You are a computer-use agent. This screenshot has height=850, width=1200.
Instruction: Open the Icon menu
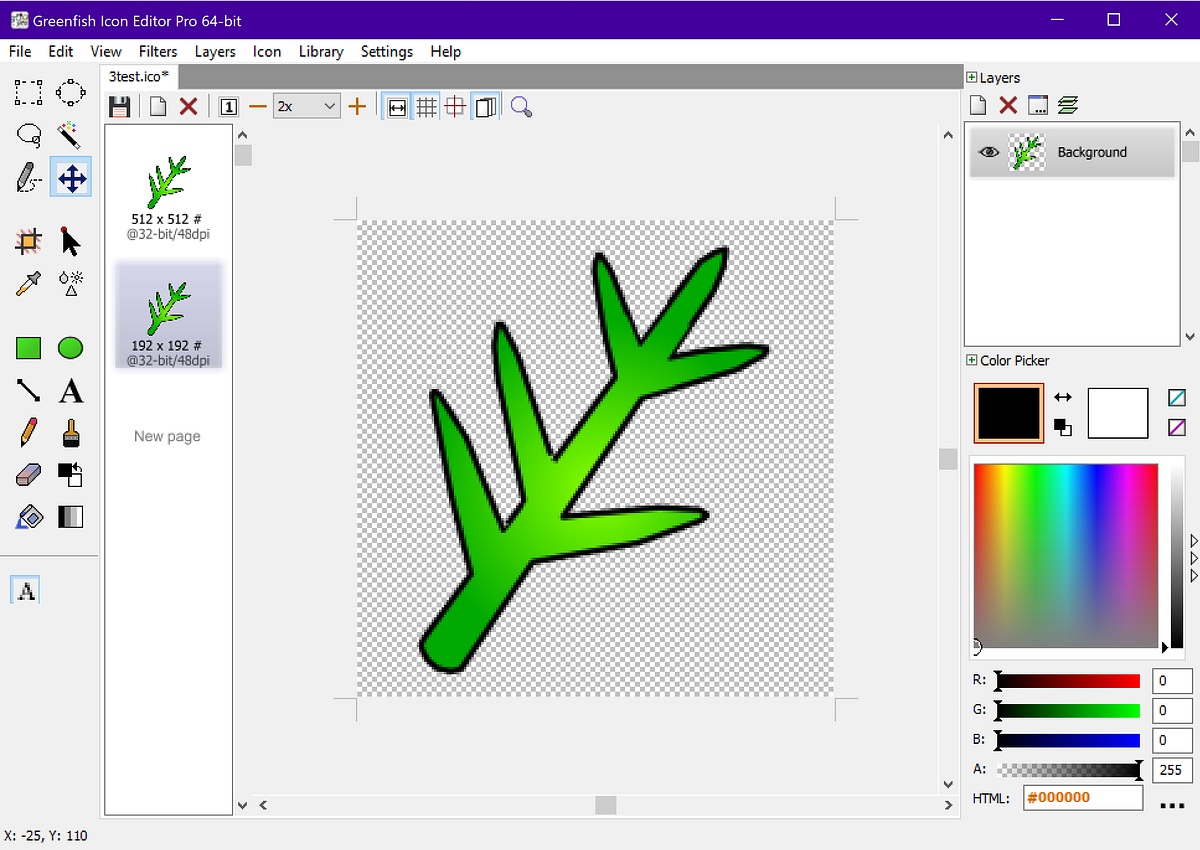click(267, 51)
